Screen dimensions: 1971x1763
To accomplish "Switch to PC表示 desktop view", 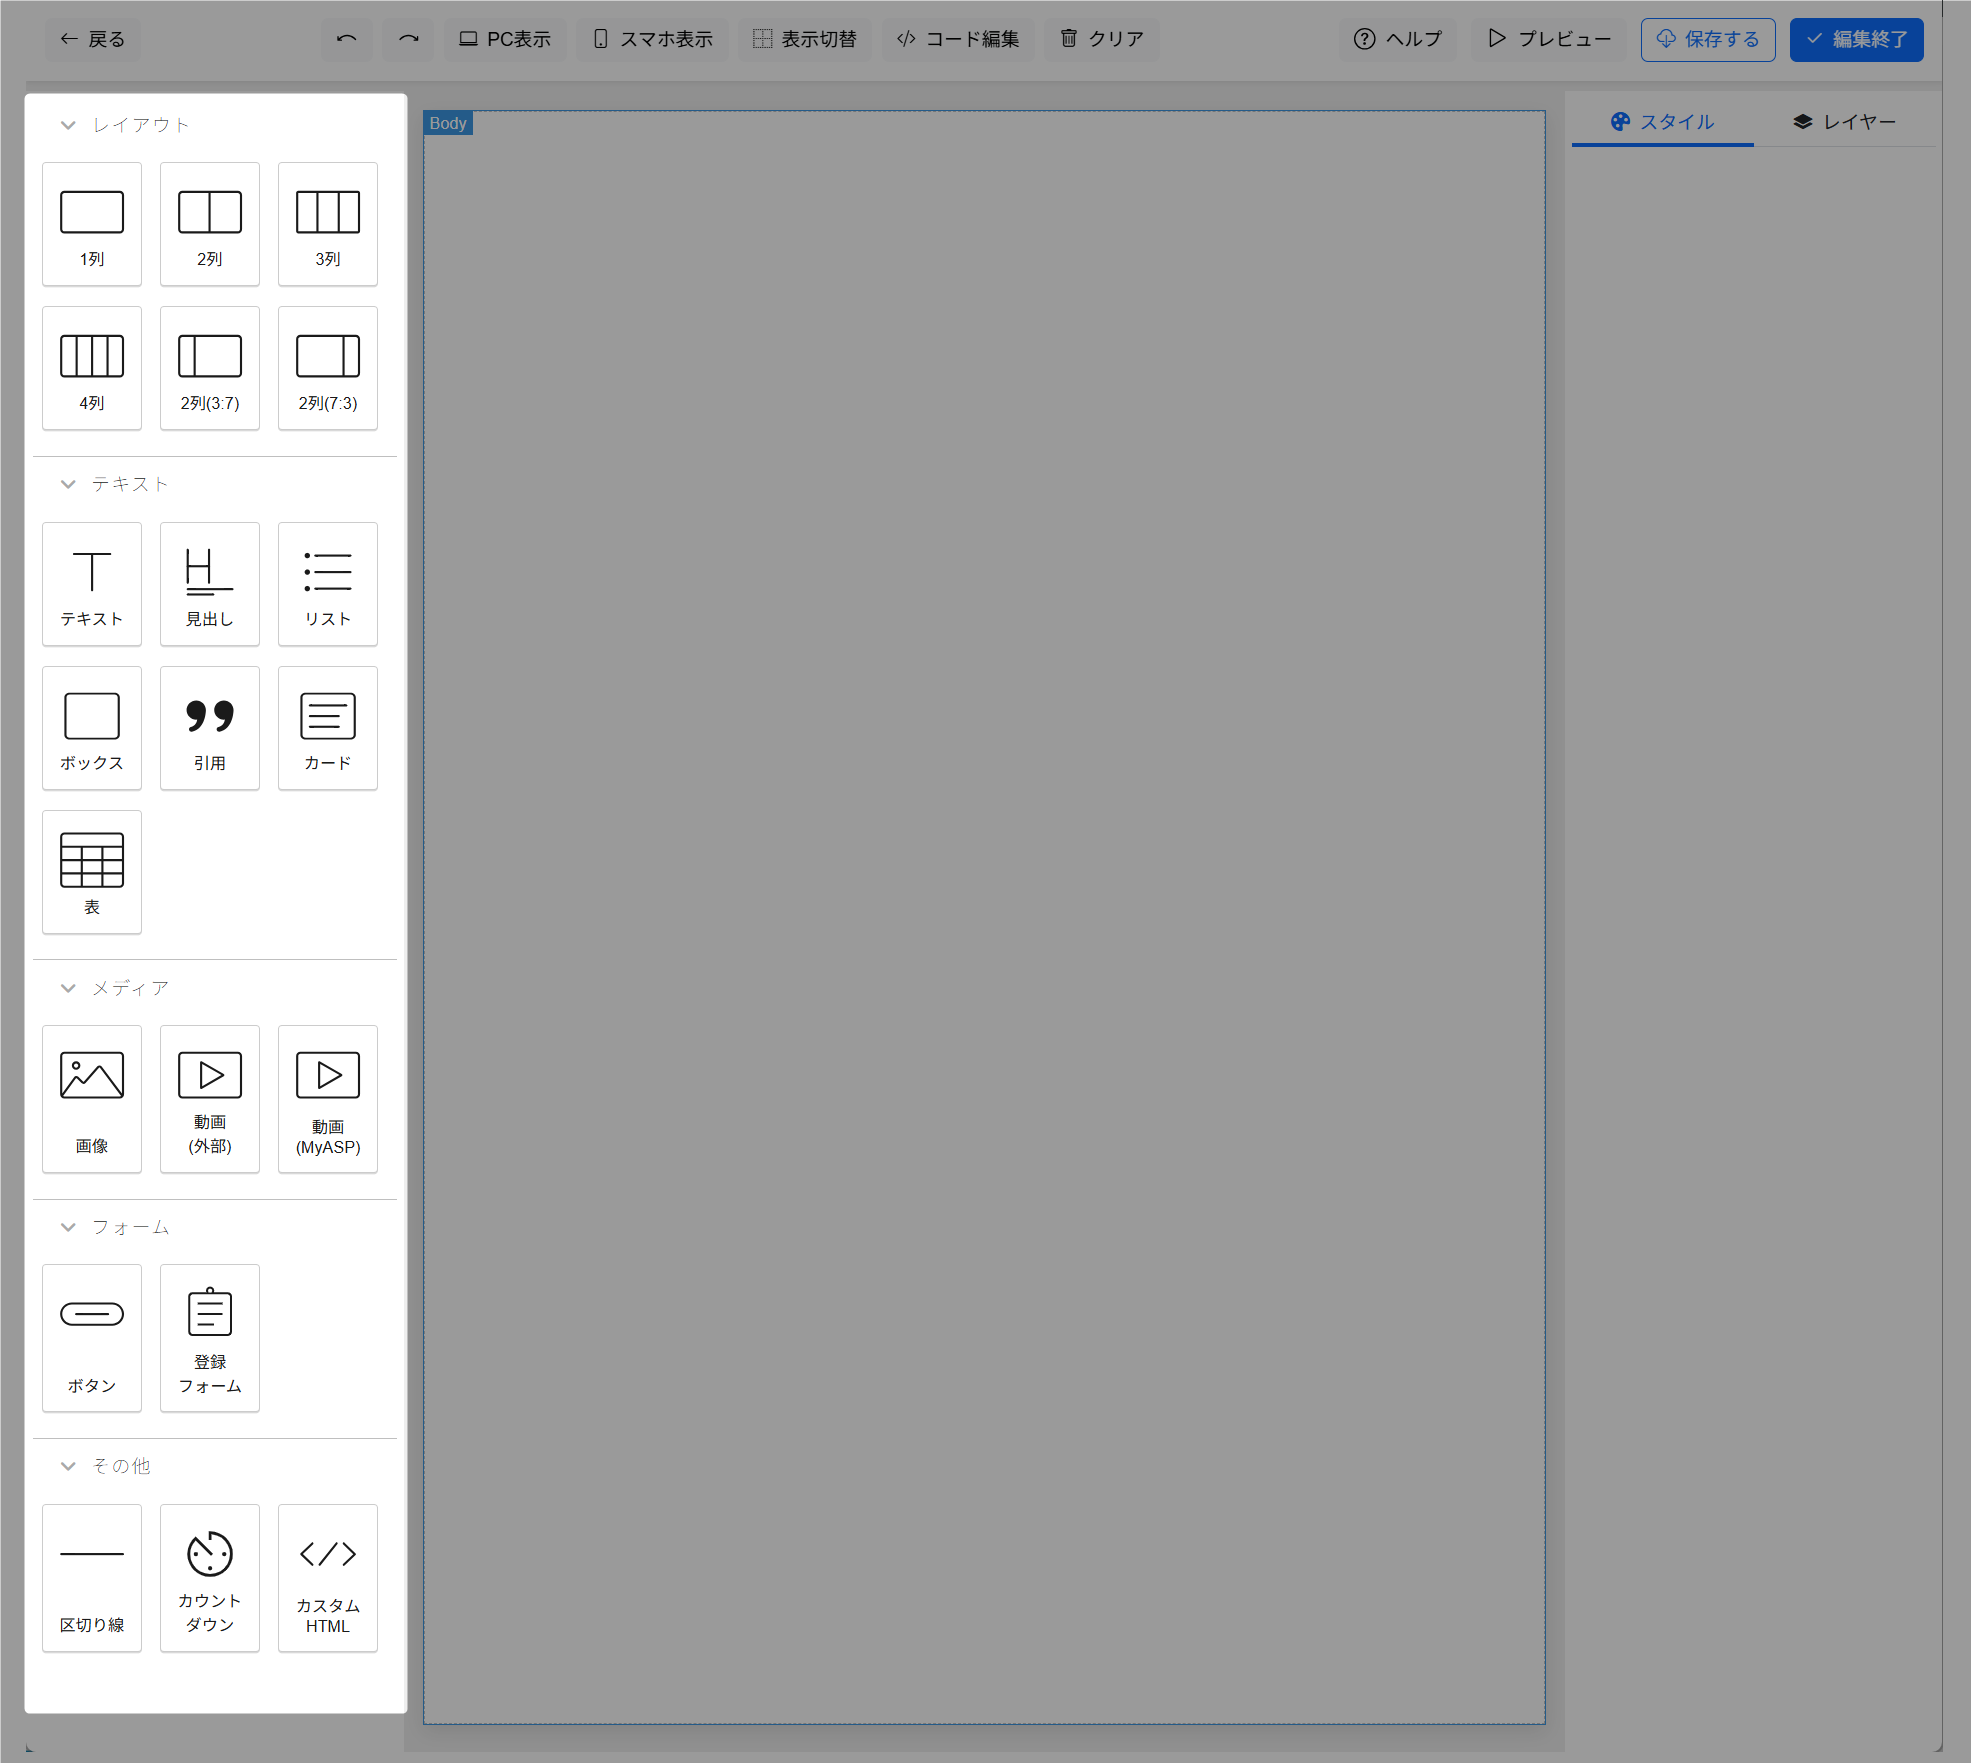I will click(x=505, y=39).
